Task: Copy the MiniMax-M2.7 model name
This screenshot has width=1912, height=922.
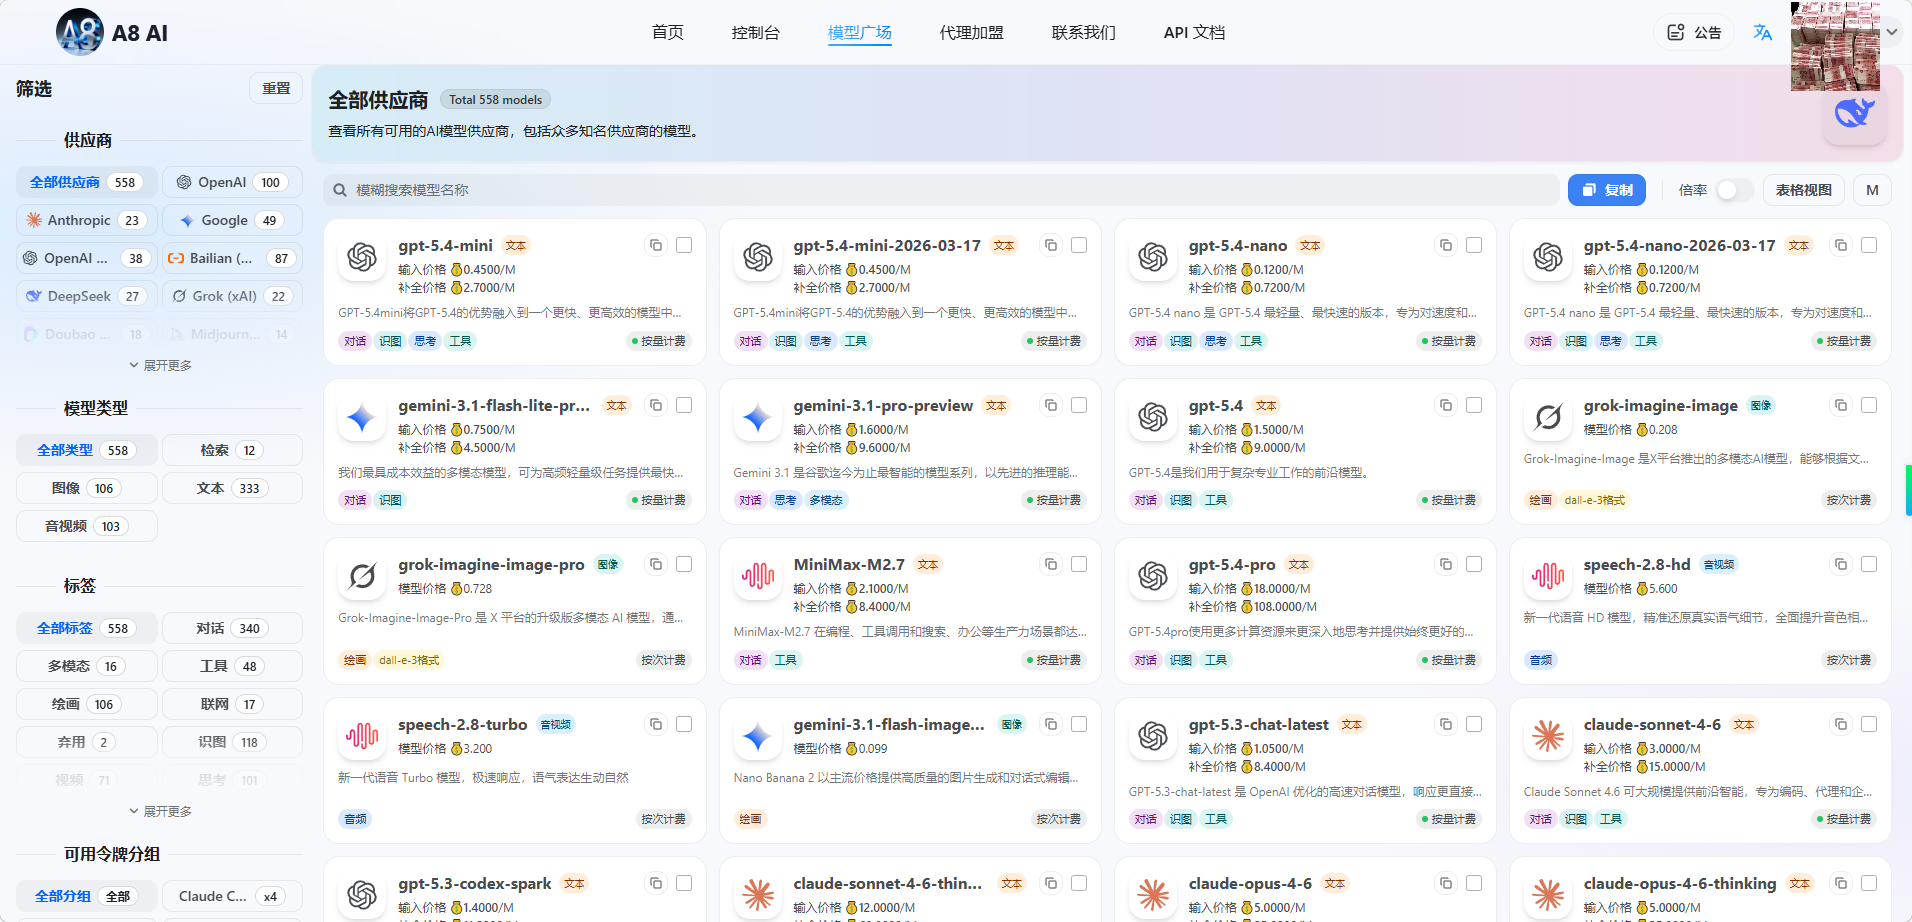Action: click(x=1051, y=564)
